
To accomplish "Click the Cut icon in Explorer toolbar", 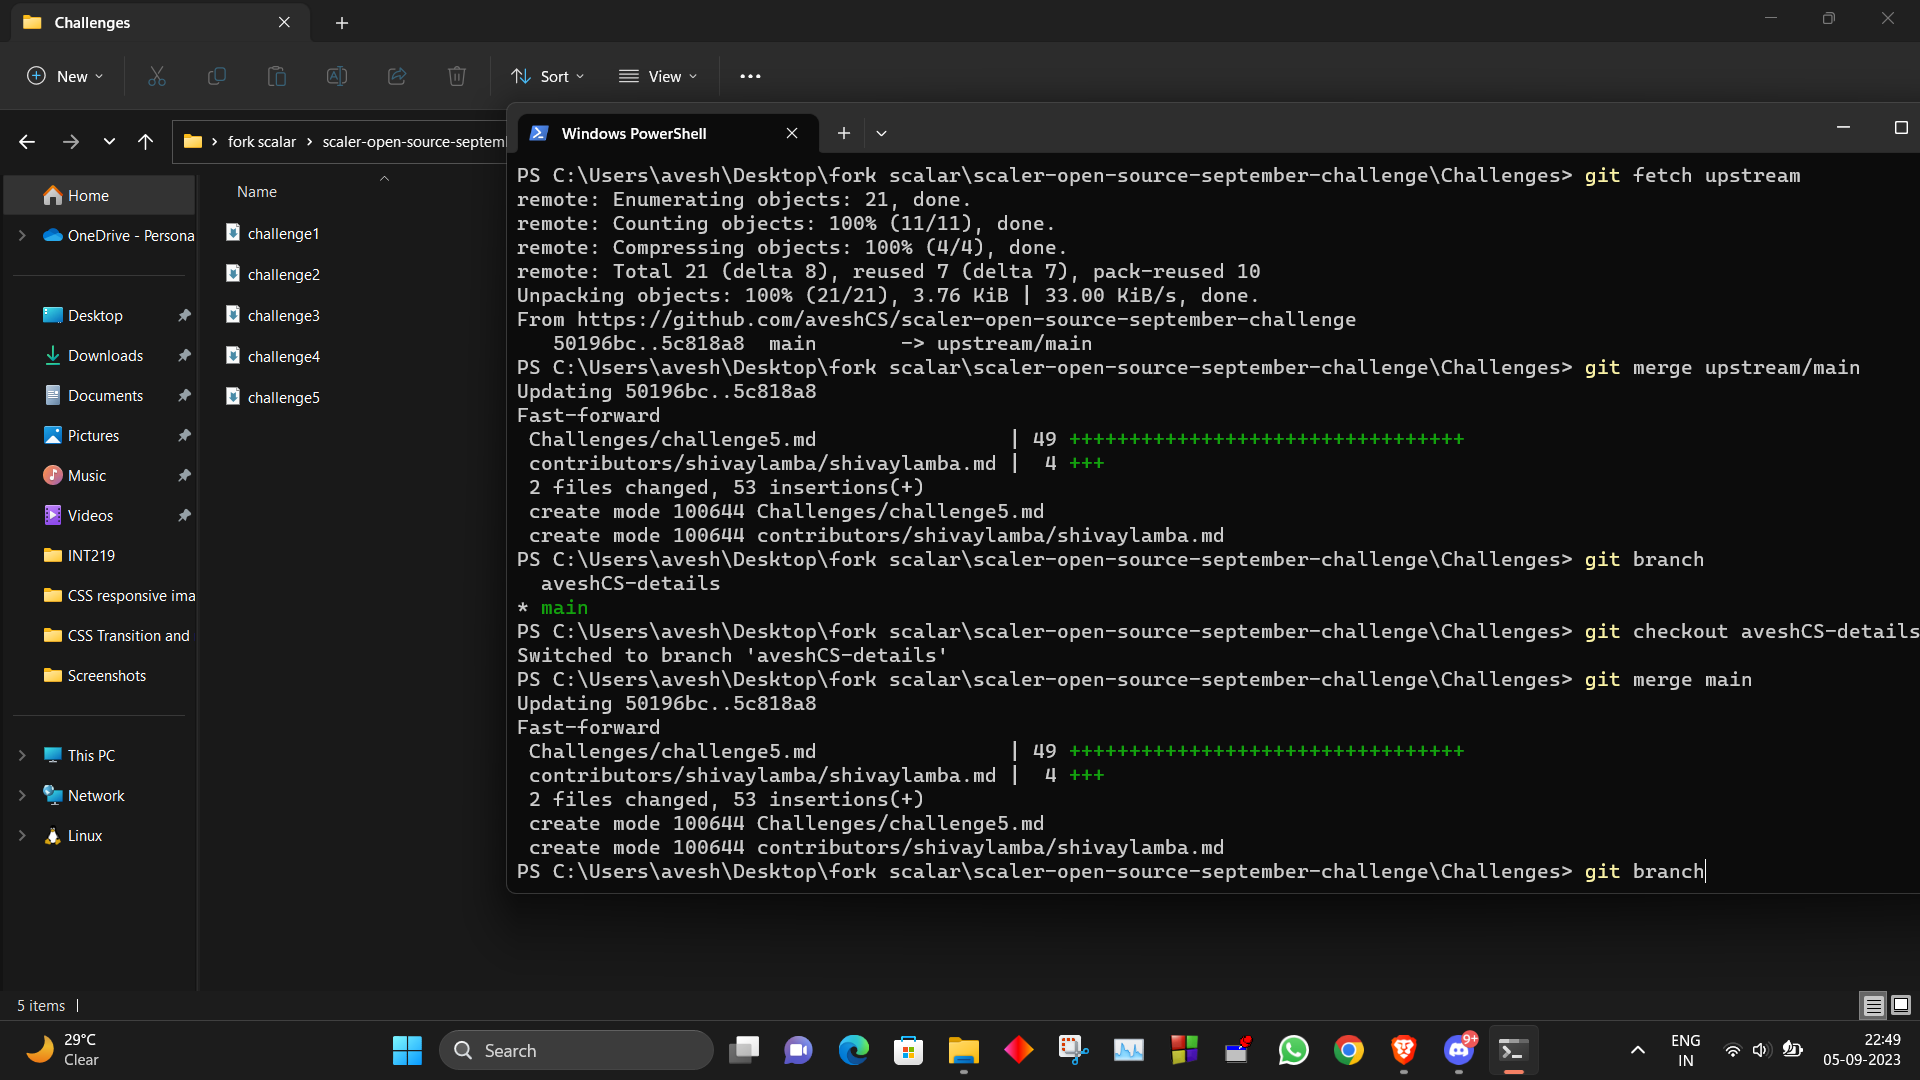I will (x=156, y=76).
